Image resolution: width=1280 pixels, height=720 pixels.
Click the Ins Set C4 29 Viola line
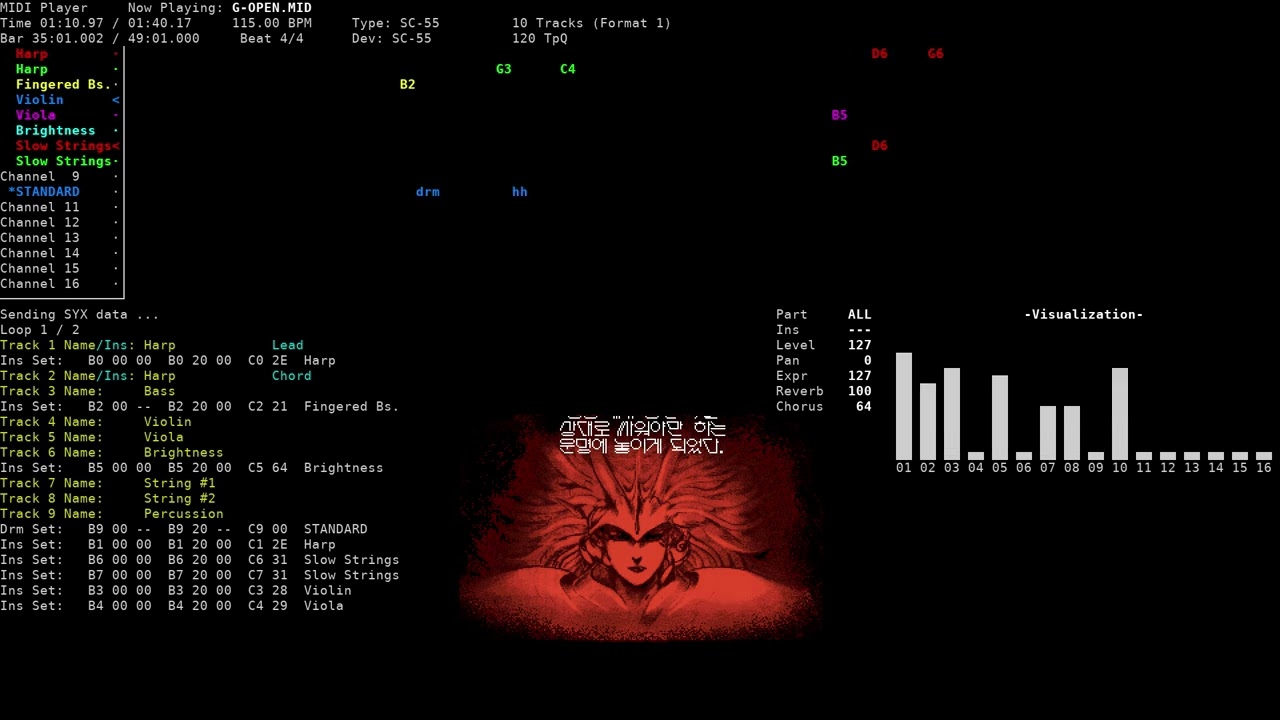[172, 606]
